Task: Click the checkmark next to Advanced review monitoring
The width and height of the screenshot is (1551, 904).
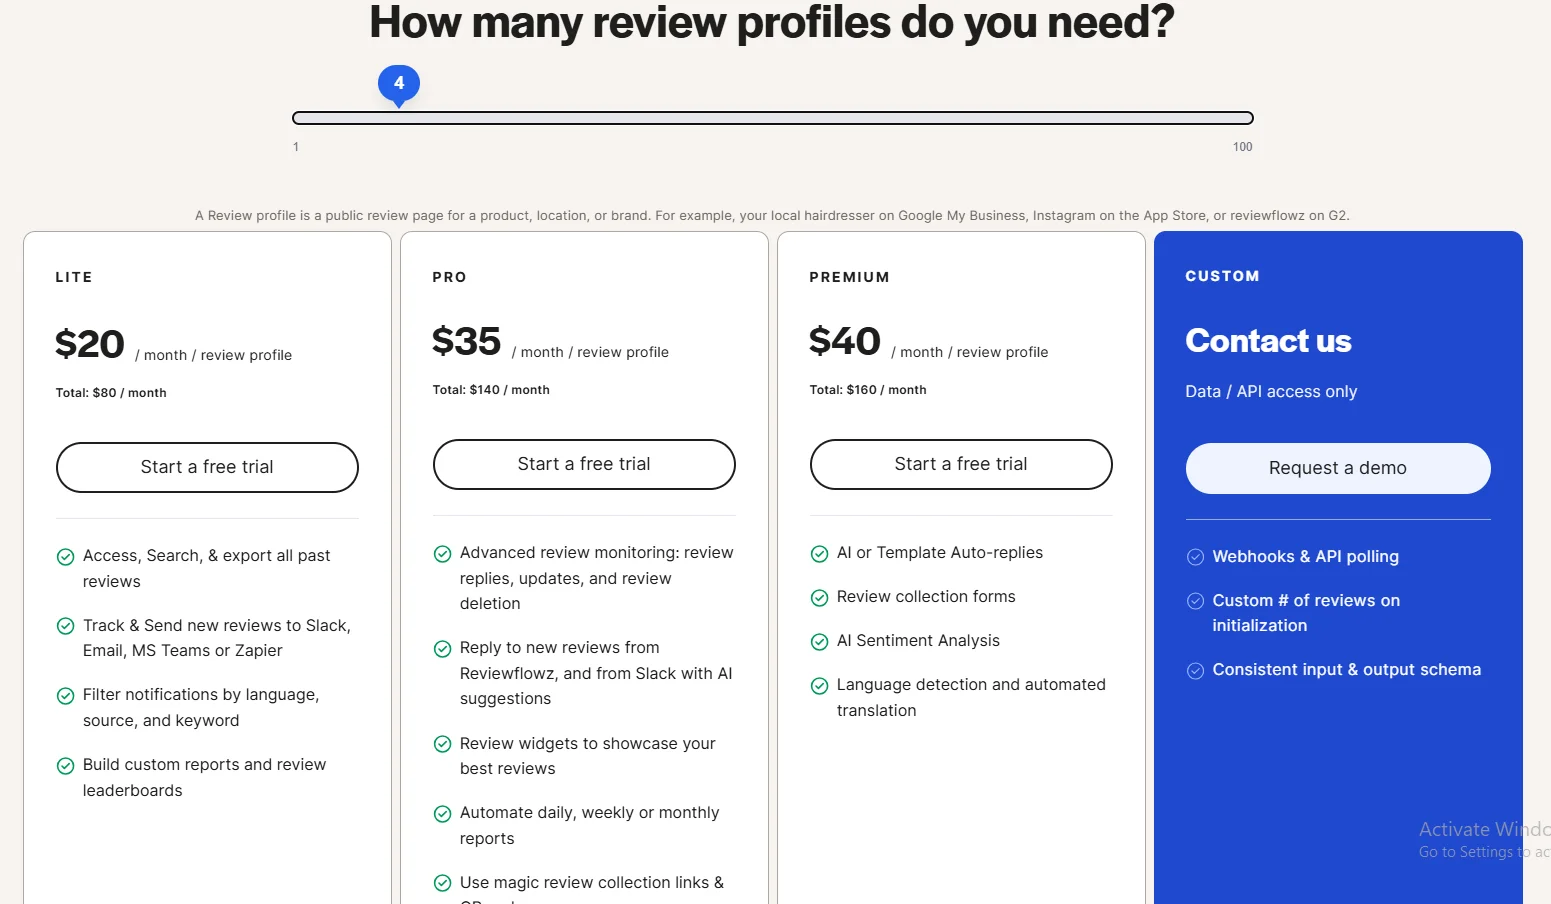Action: tap(443, 553)
